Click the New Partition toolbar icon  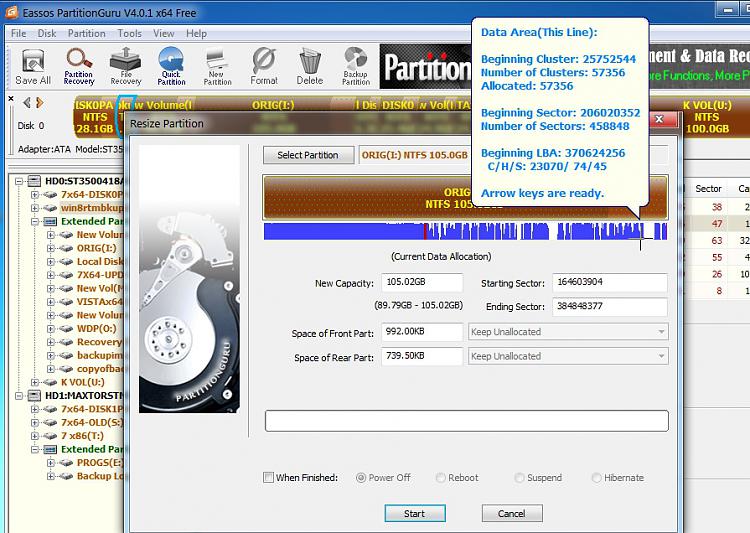tap(217, 66)
